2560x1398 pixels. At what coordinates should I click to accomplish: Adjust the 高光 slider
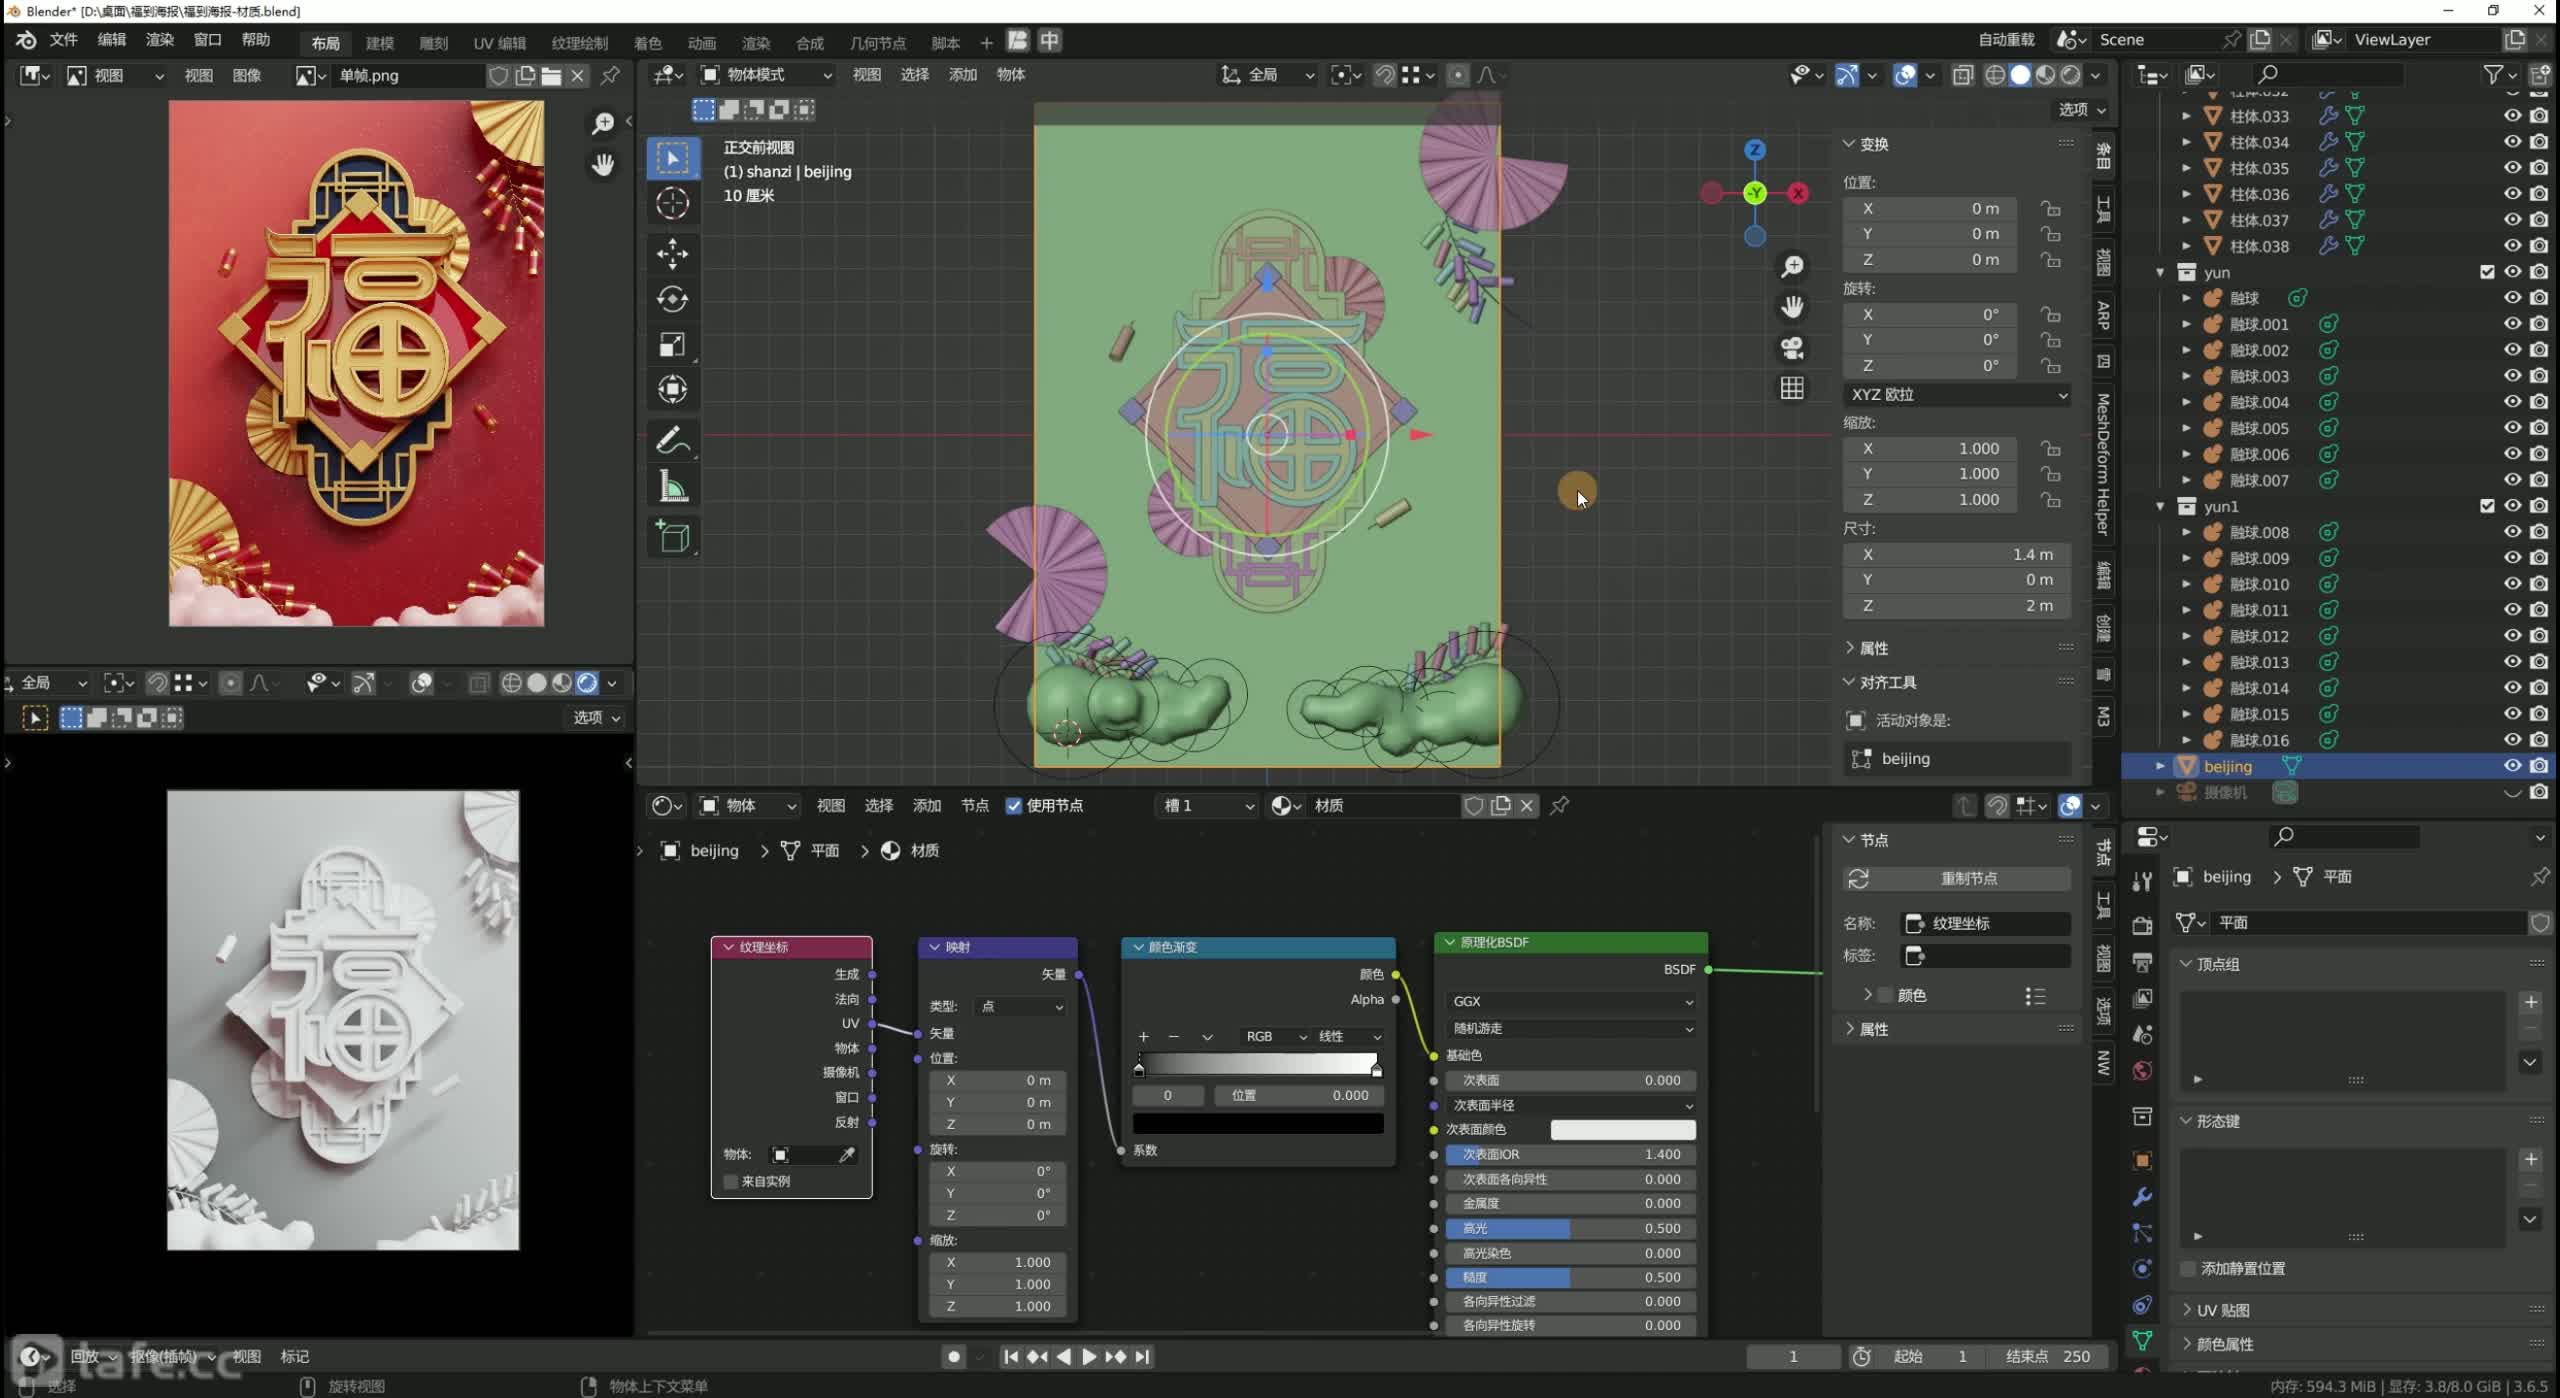coord(1571,1228)
